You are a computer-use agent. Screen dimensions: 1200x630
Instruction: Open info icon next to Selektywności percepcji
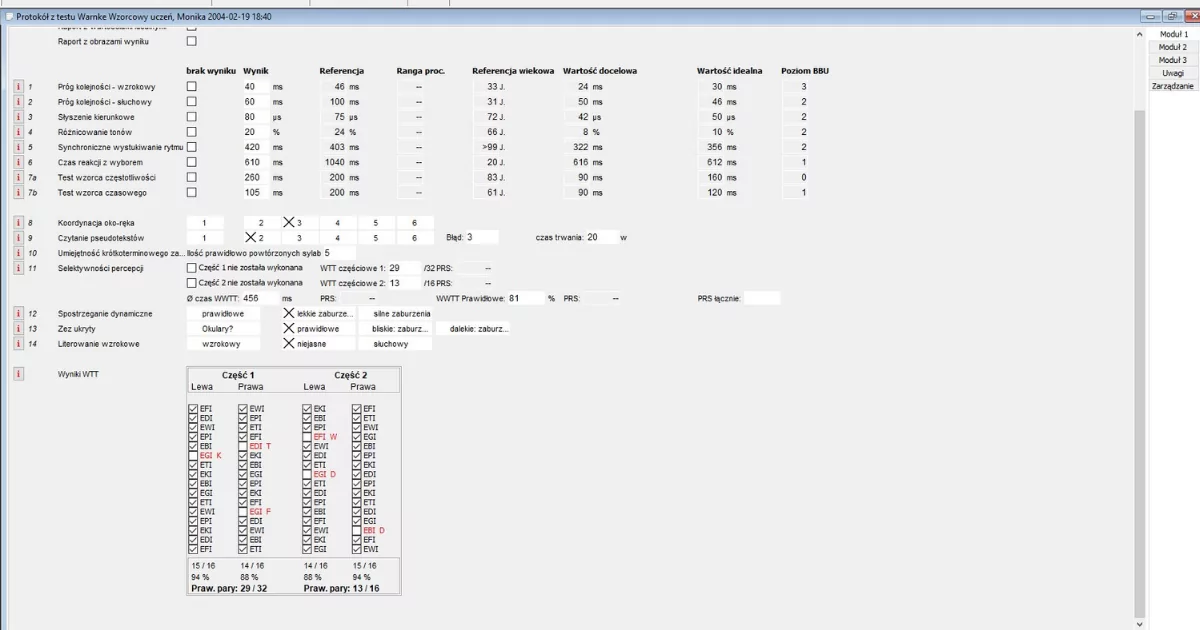coord(17,268)
